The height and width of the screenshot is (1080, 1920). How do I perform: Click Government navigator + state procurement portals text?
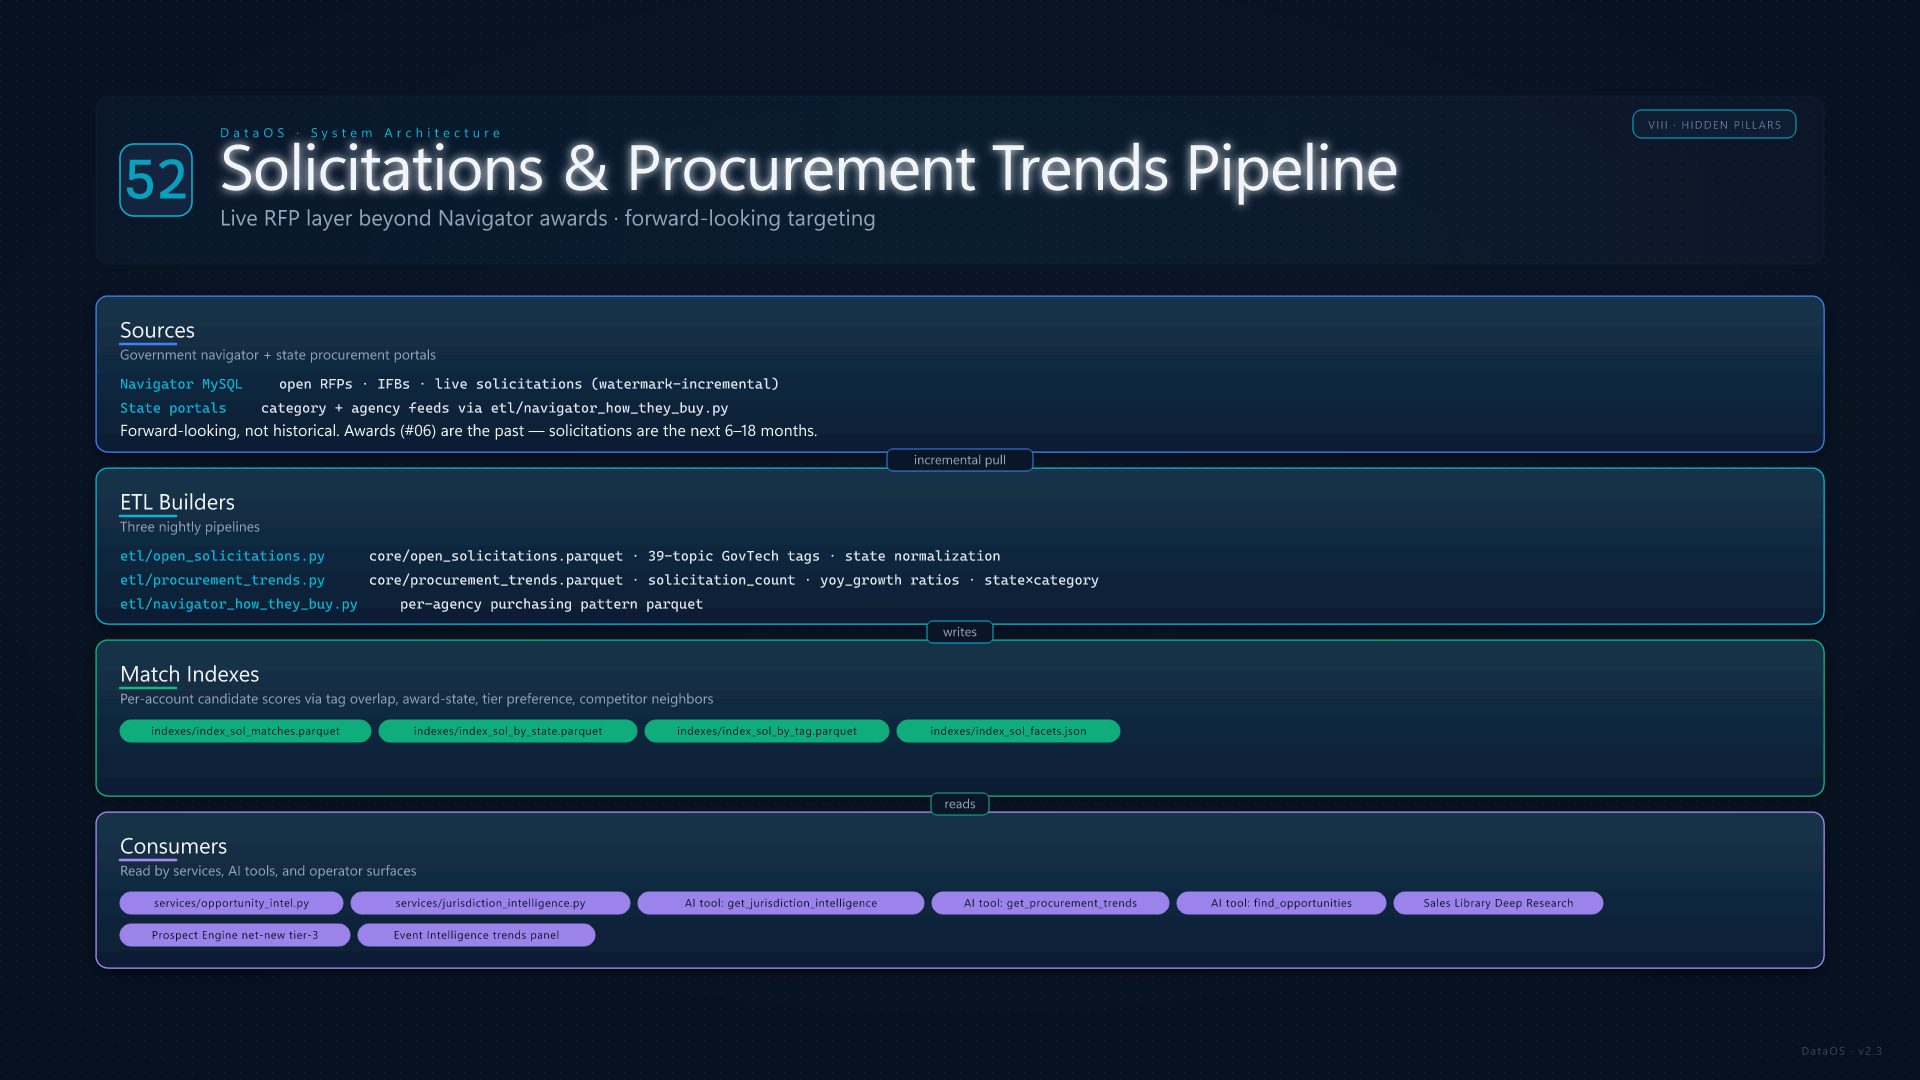point(278,355)
